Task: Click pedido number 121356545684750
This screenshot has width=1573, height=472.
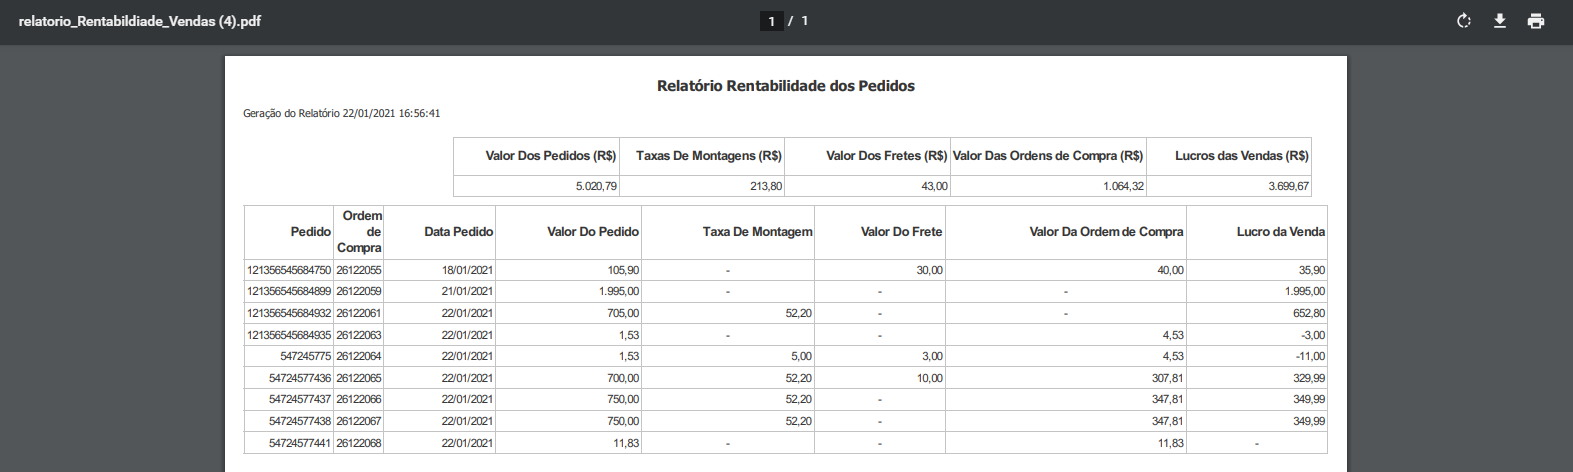Action: tap(289, 270)
